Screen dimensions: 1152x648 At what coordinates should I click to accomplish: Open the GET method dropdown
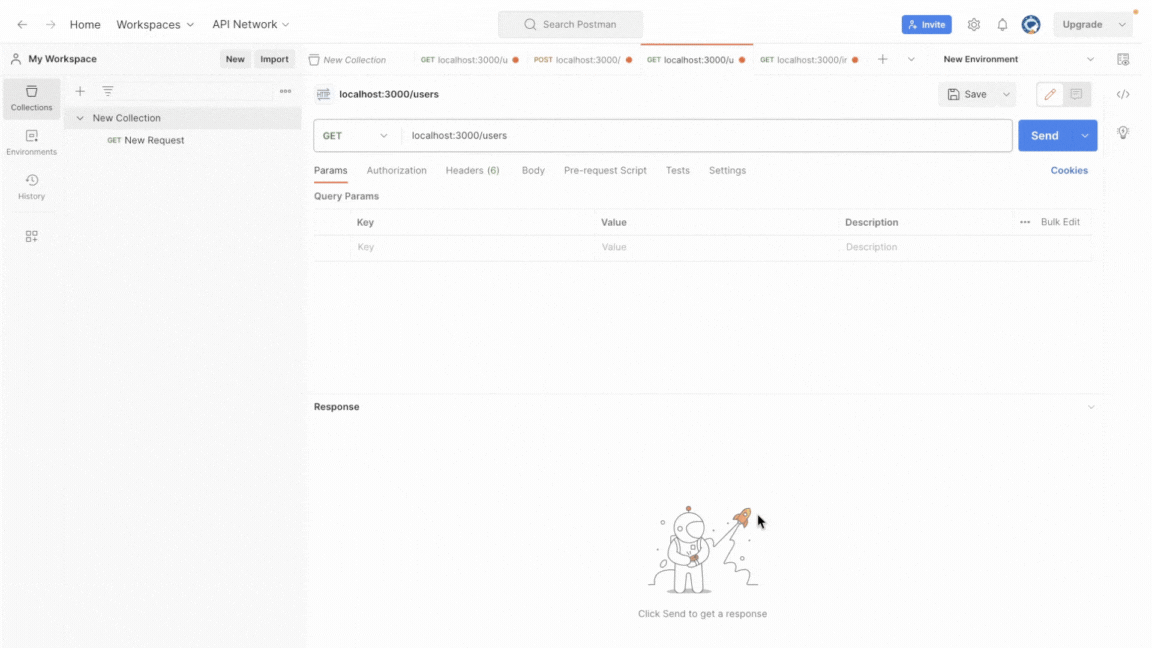pos(356,135)
